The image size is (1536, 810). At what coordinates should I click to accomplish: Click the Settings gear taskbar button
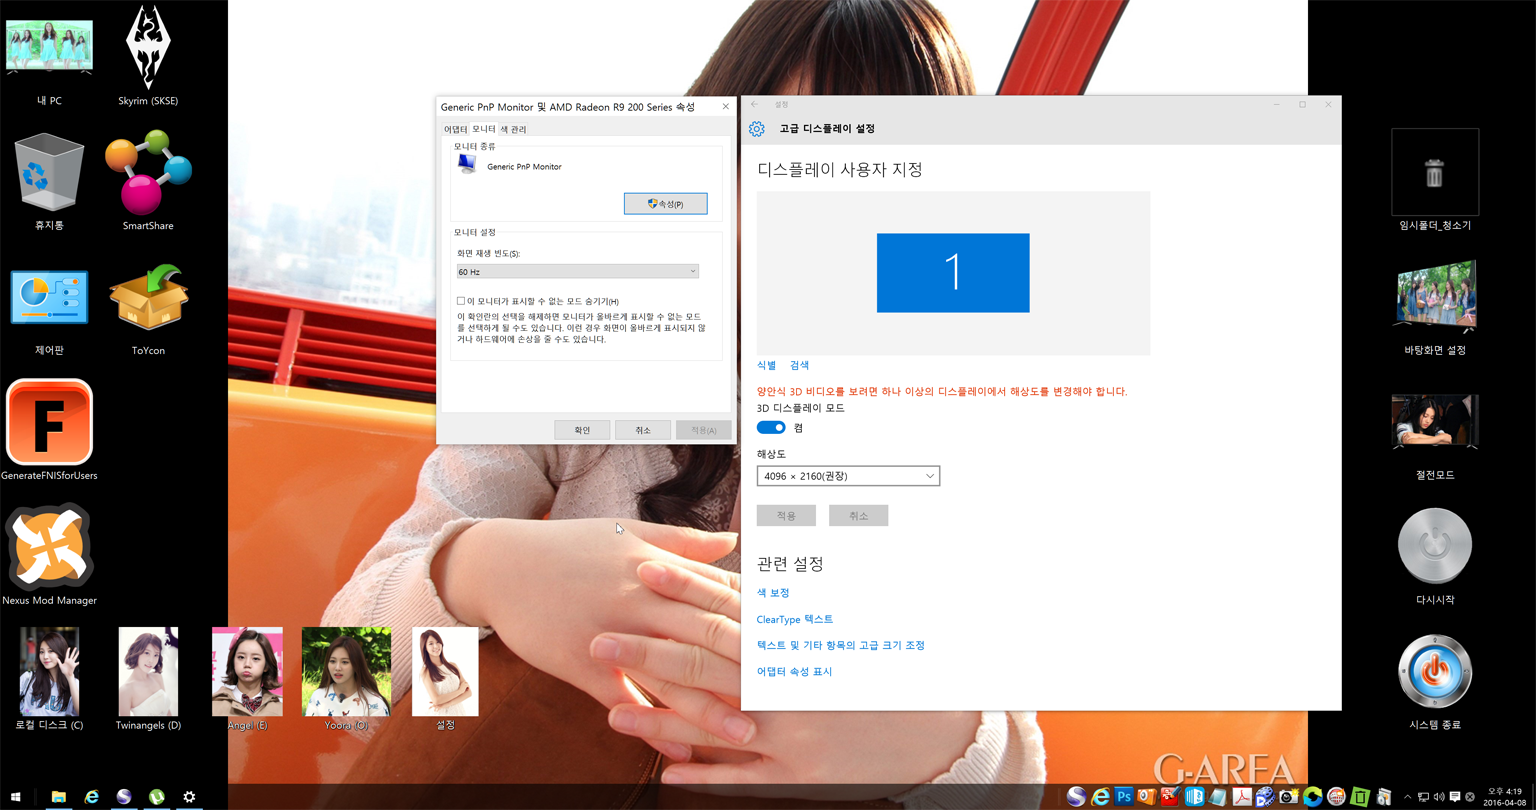189,797
